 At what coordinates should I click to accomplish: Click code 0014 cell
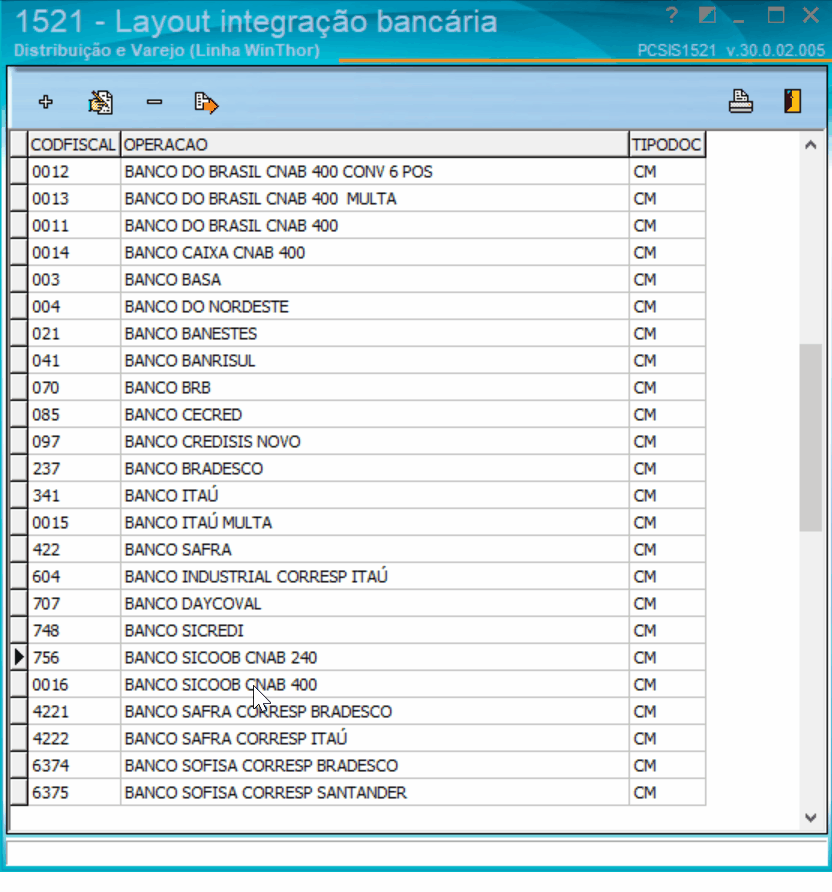point(74,253)
